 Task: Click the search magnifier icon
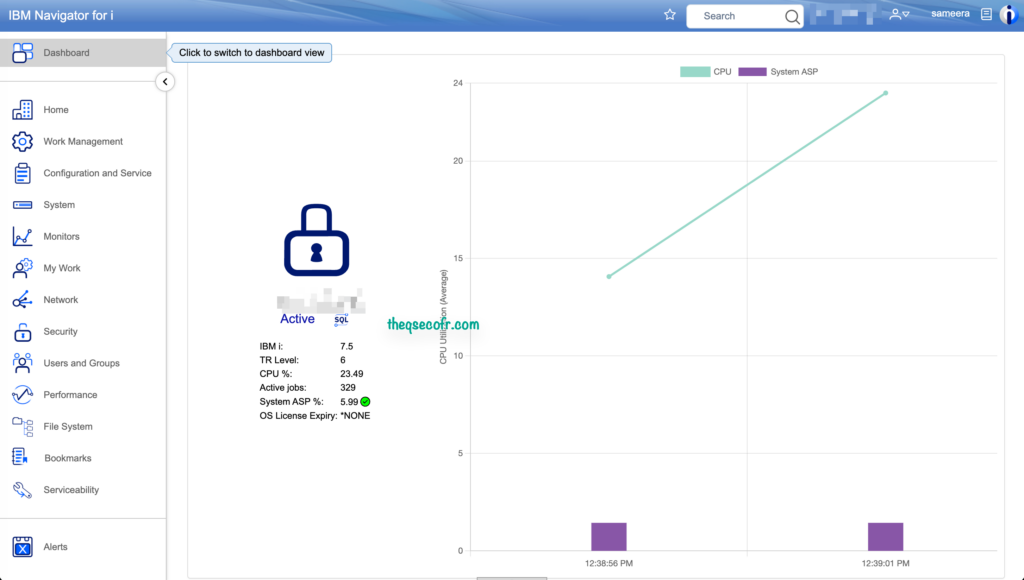coord(792,16)
